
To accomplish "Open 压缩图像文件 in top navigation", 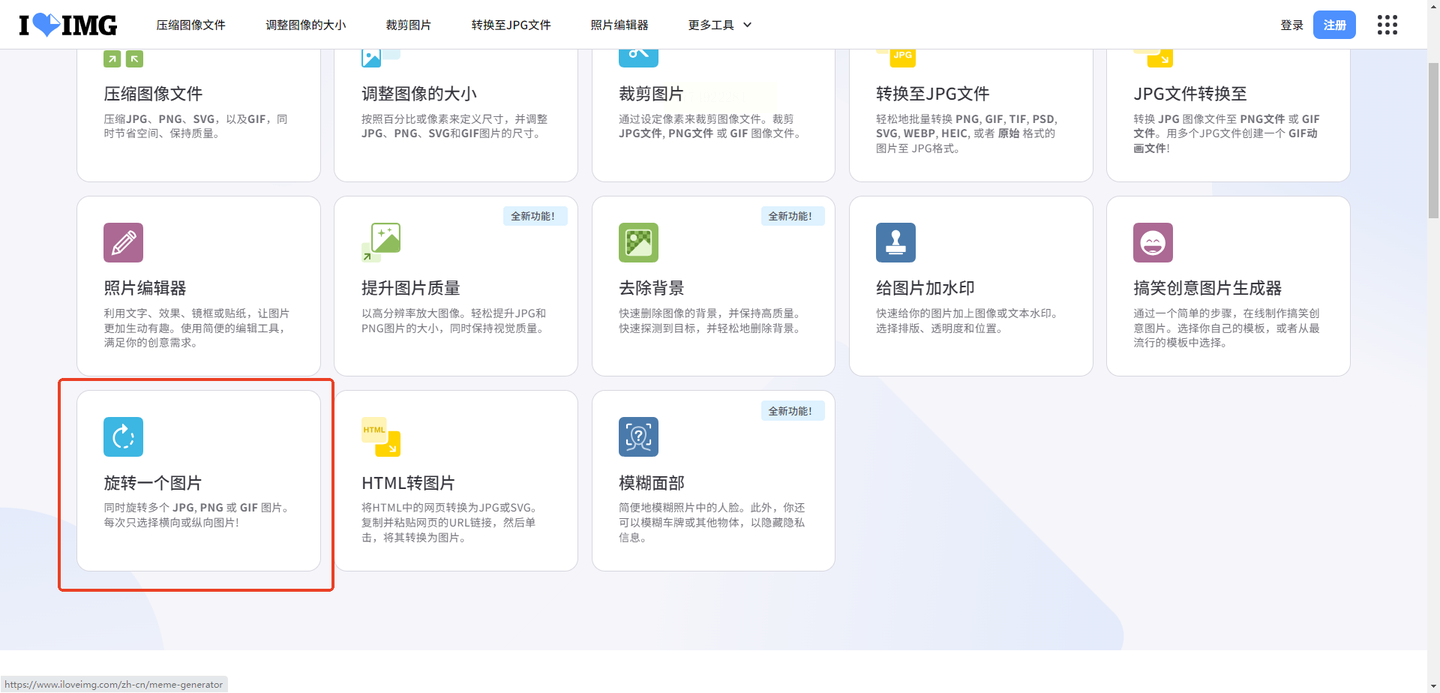I will point(190,25).
